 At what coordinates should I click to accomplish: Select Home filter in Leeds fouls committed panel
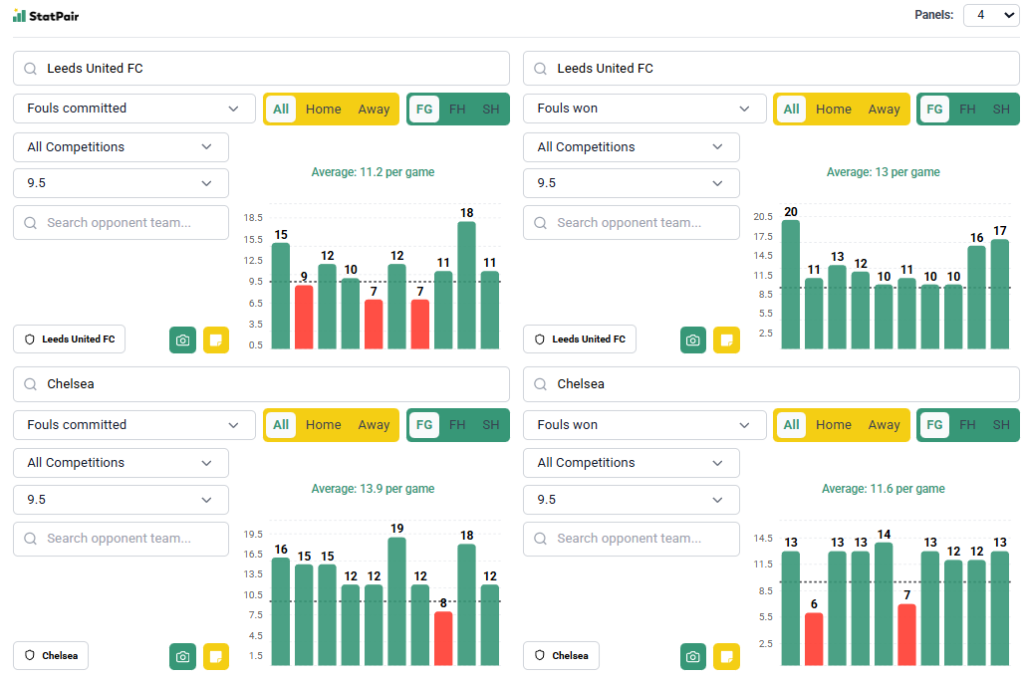tap(323, 109)
